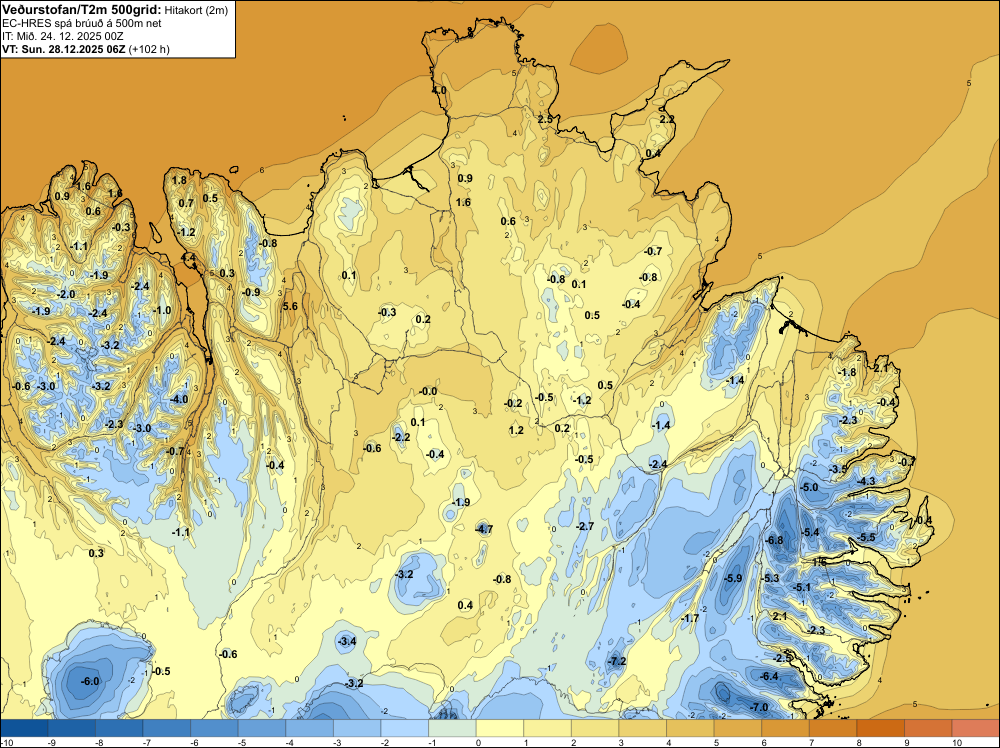This screenshot has height=748, width=1000.
Task: Select the '-5.9' temperature value
Action: coord(733,578)
